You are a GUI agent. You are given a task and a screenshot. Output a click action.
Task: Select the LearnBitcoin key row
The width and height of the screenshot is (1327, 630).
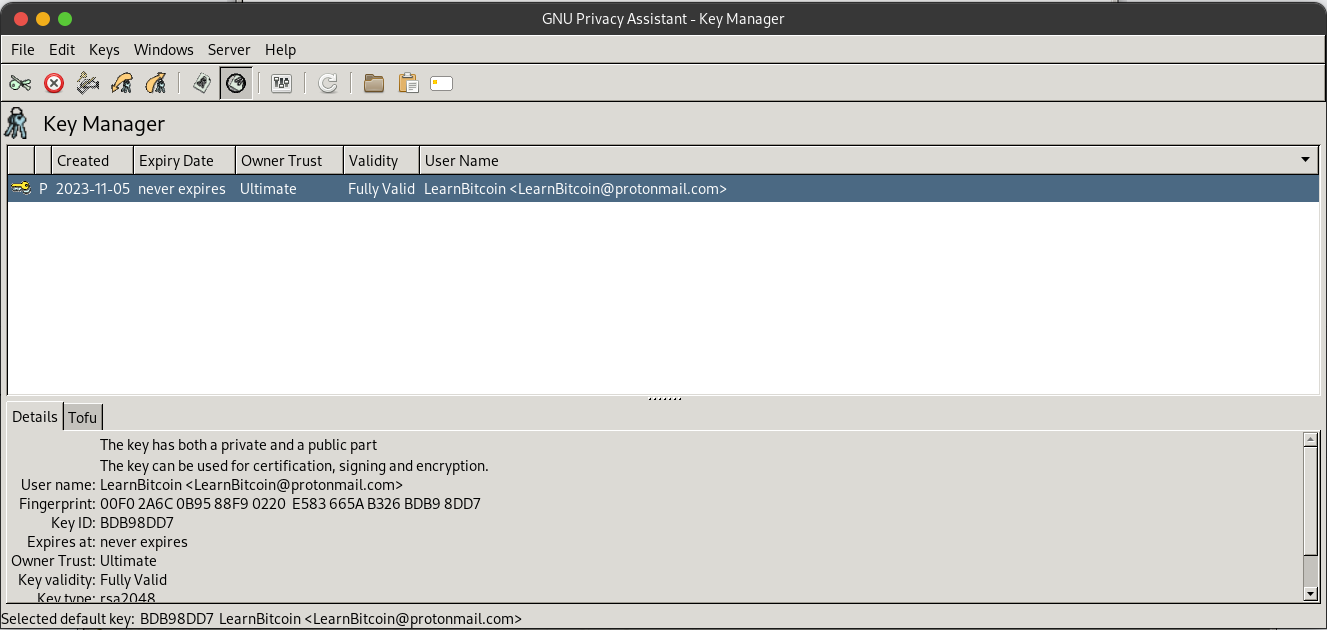pos(575,189)
